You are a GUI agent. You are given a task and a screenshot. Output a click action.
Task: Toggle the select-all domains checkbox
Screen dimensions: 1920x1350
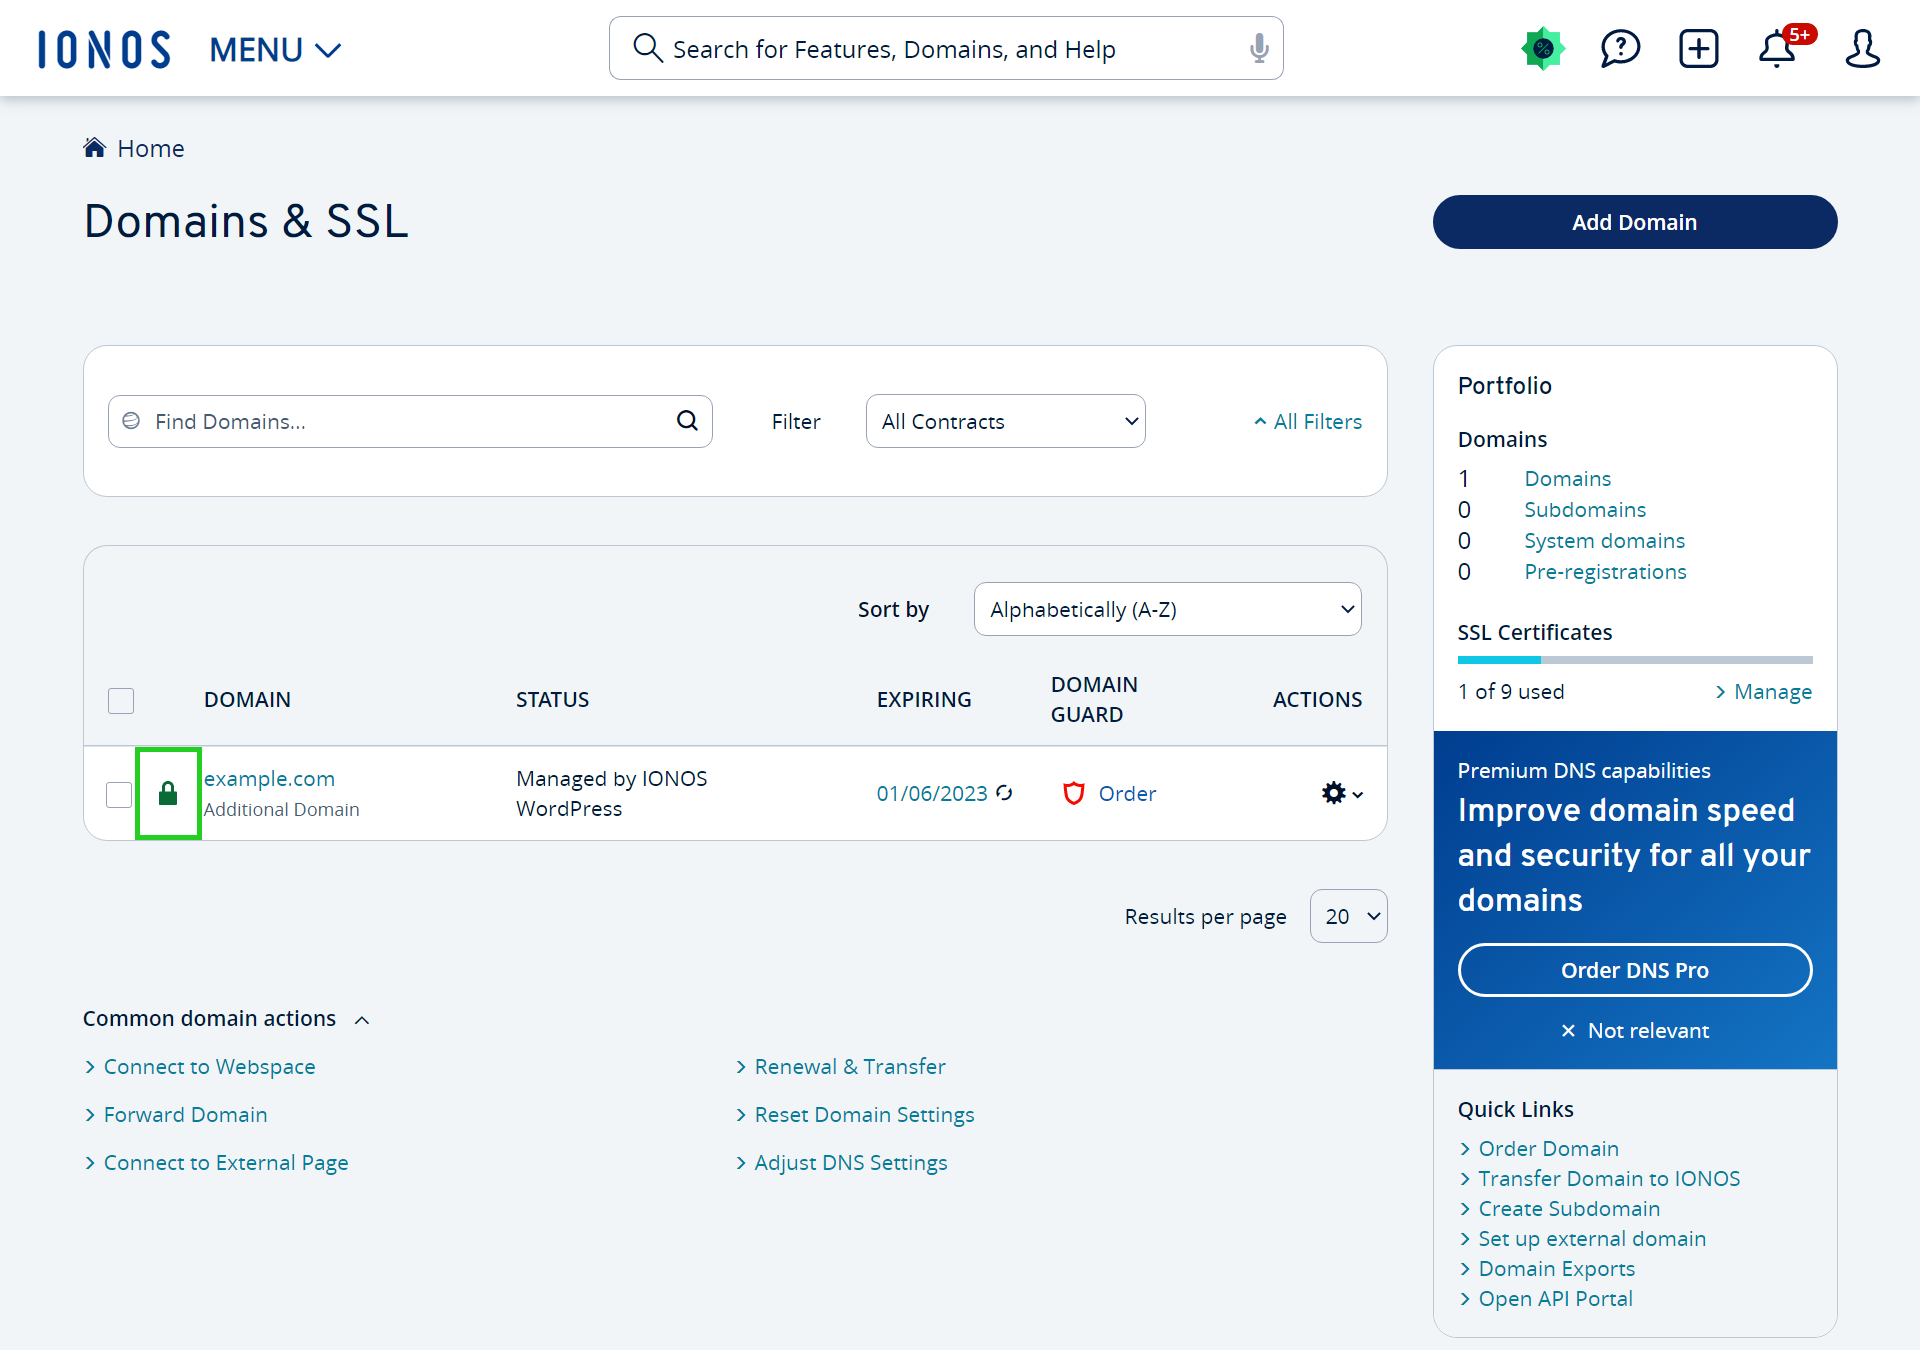click(x=121, y=700)
